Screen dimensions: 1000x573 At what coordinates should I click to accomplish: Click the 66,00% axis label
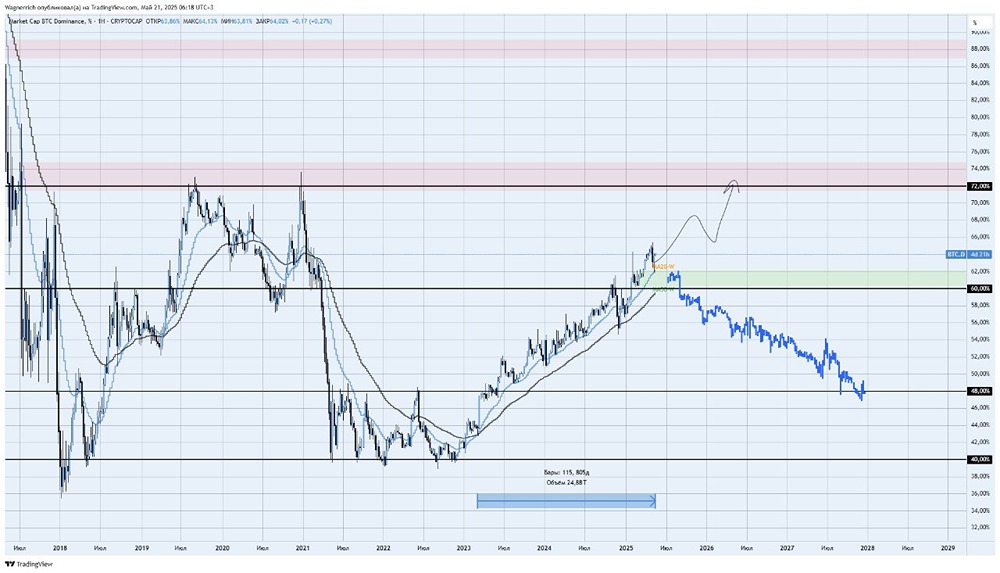(980, 237)
